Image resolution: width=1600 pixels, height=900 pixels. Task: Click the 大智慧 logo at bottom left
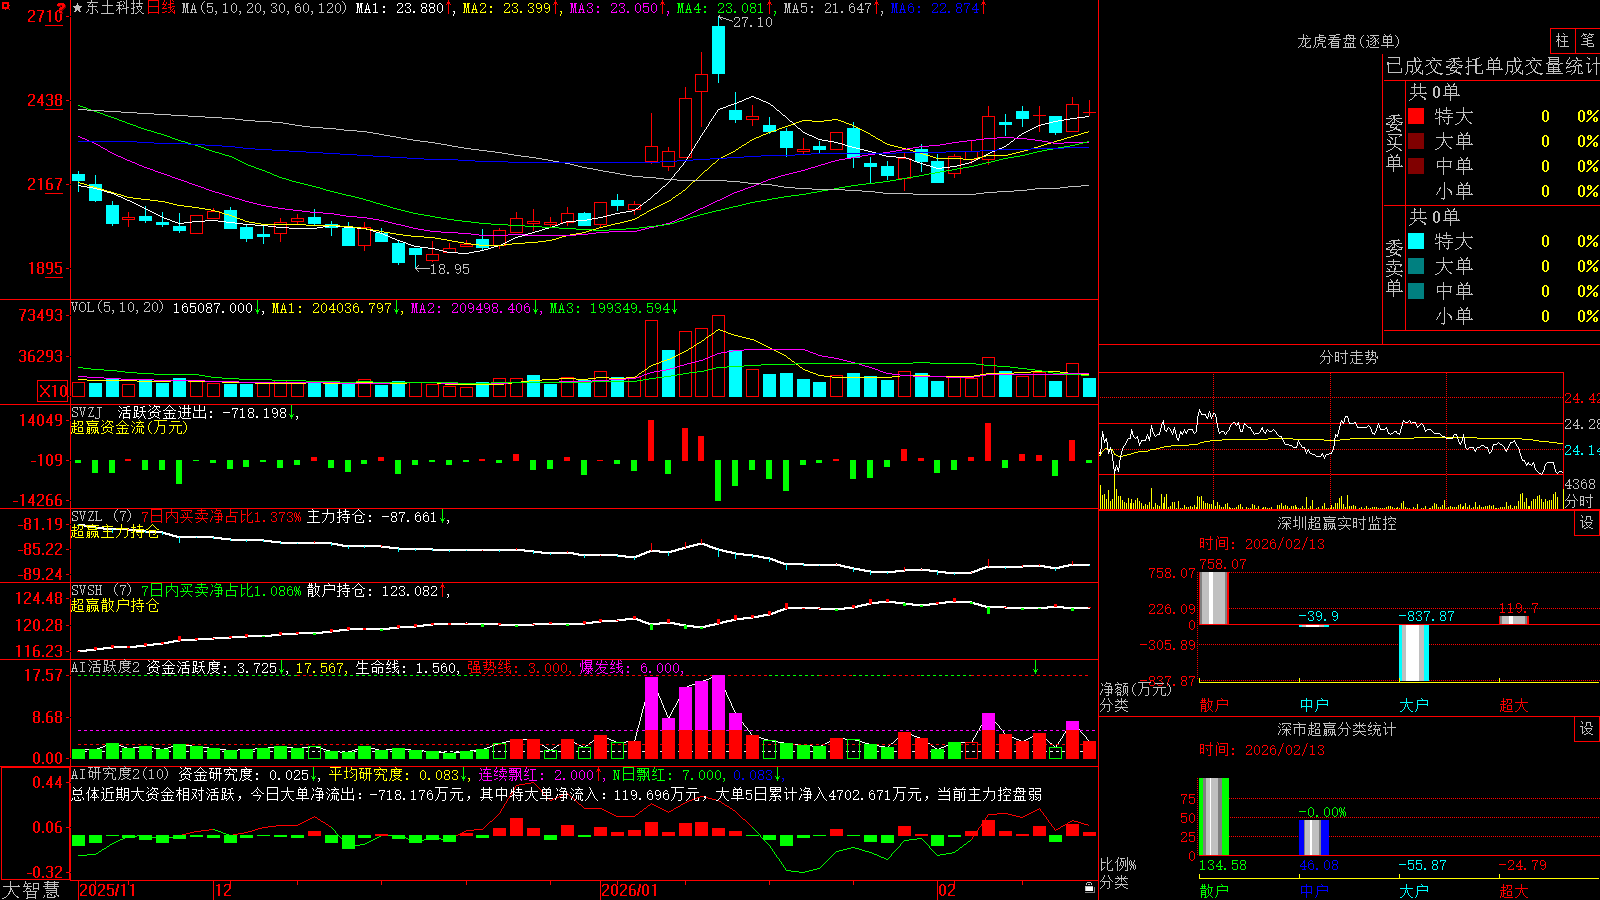(30, 890)
